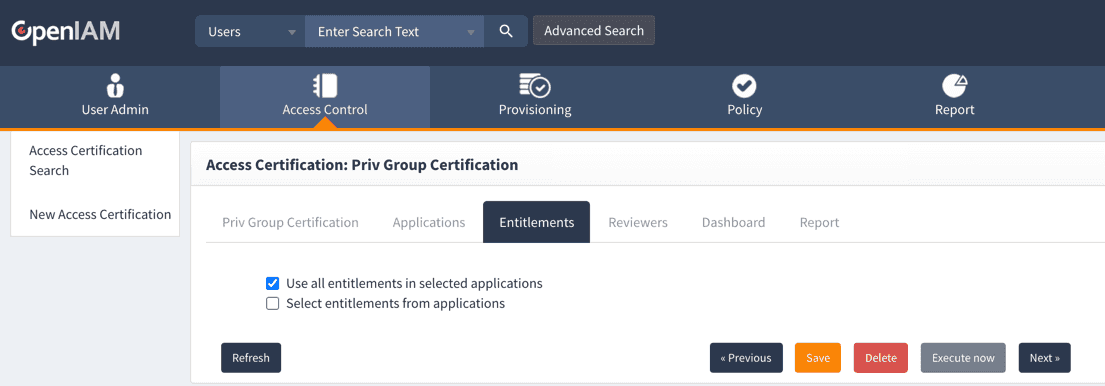Click the red Delete button

(x=881, y=358)
